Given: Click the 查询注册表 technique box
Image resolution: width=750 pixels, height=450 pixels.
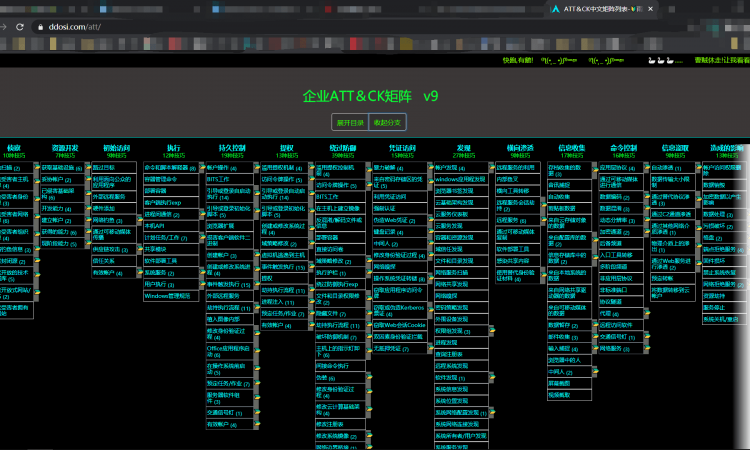Looking at the screenshot, I should pyautogui.click(x=461, y=354).
